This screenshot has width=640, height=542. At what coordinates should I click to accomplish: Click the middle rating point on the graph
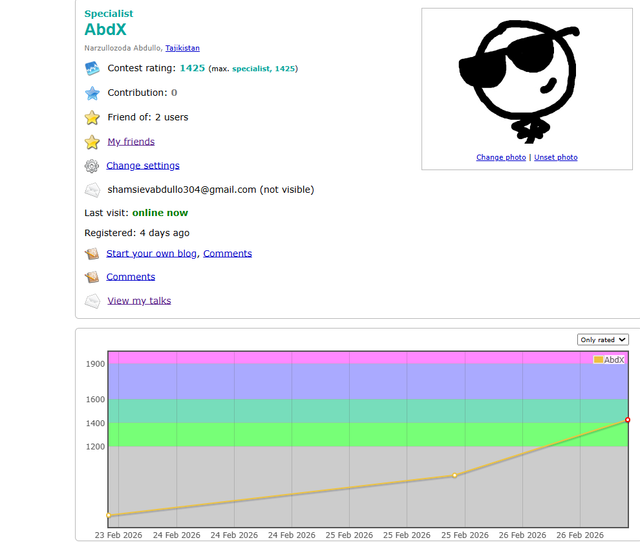tap(454, 475)
